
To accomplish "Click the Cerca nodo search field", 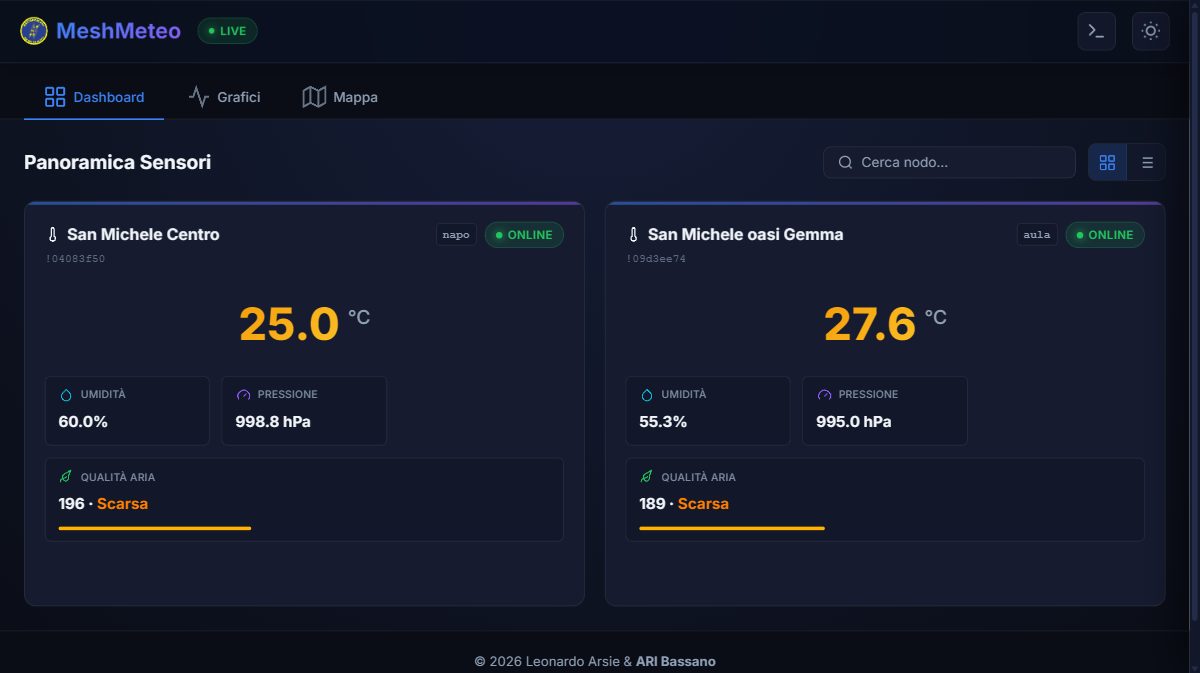I will 949,162.
